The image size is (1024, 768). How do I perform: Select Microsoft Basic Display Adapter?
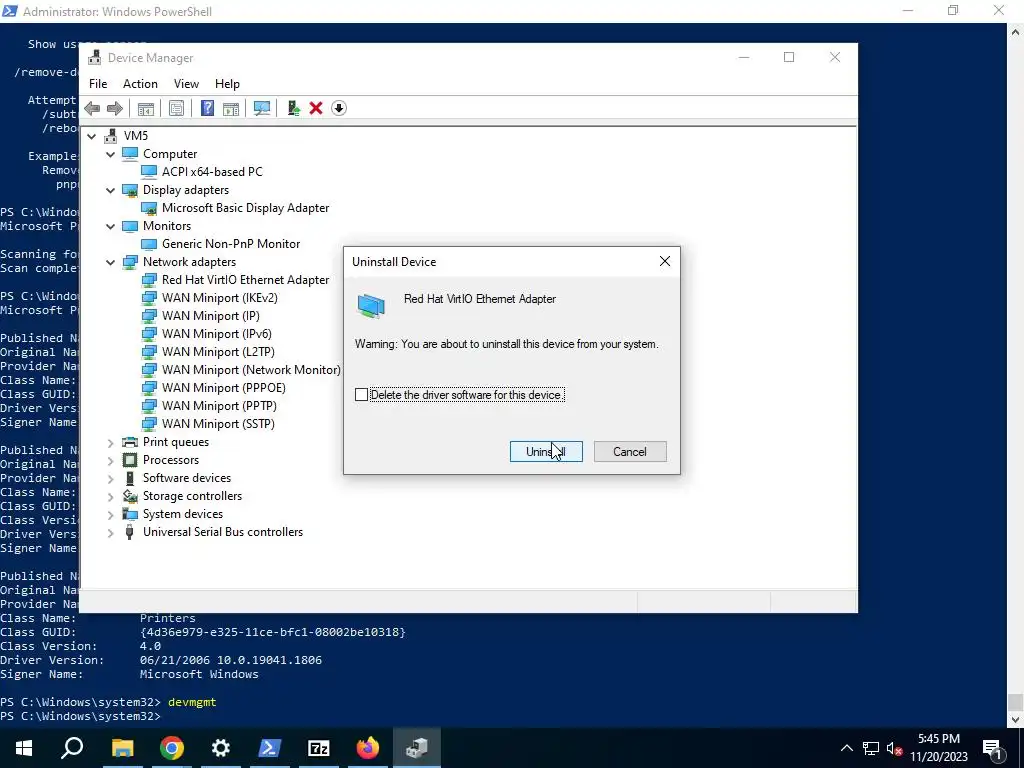[x=246, y=208]
